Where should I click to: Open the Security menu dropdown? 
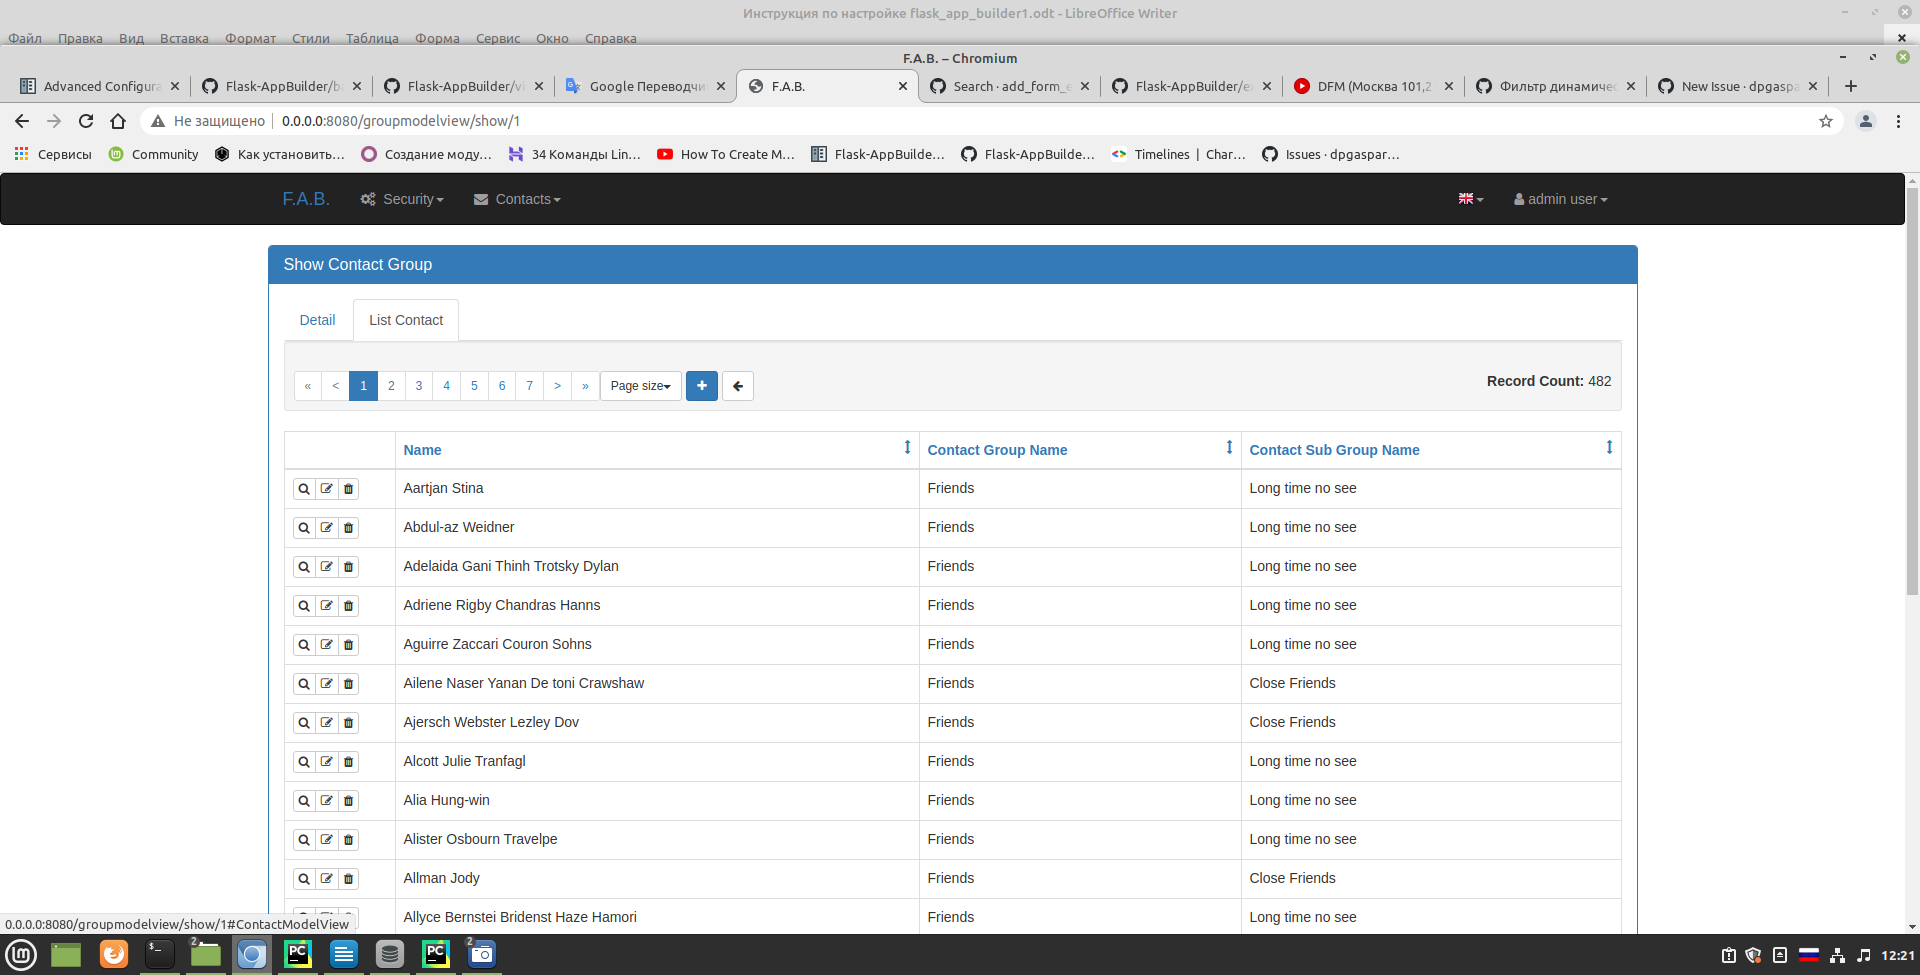402,199
